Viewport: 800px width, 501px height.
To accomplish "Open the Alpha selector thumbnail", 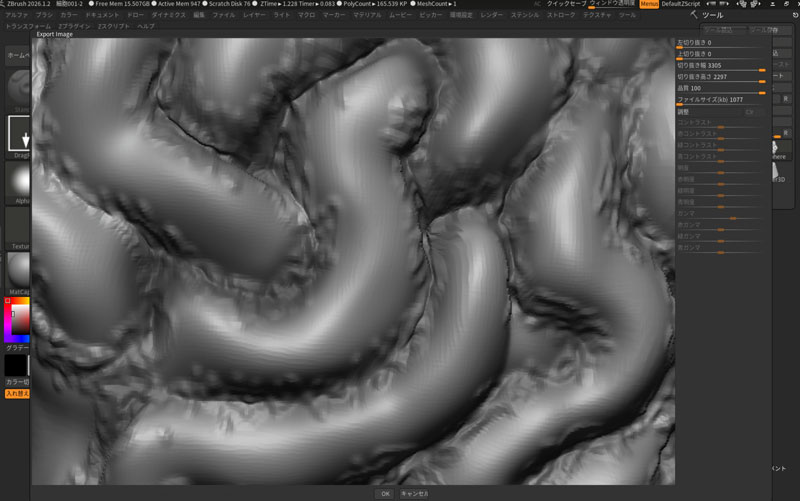I will (19, 183).
